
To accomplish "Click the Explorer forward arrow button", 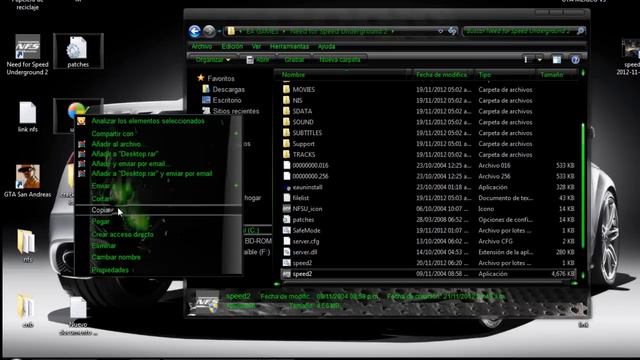I will [209, 31].
